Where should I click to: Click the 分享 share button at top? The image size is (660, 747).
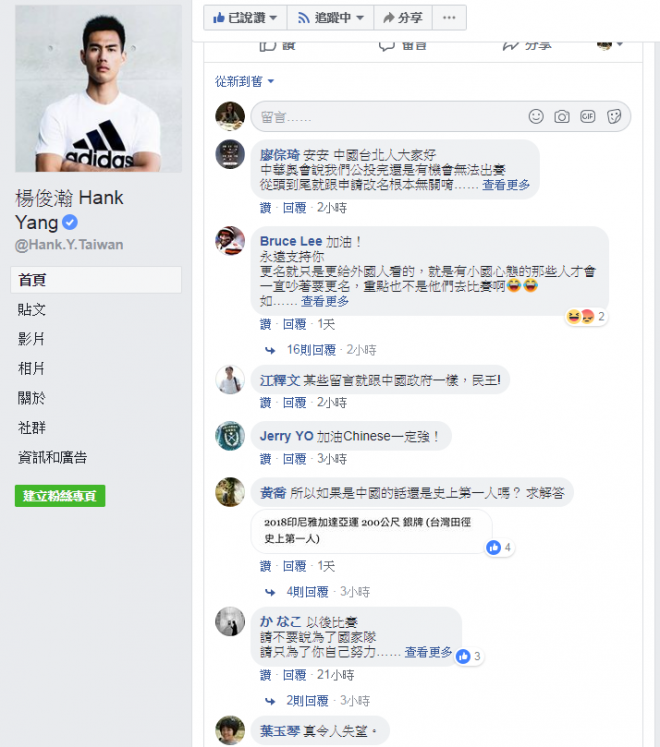tap(402, 17)
